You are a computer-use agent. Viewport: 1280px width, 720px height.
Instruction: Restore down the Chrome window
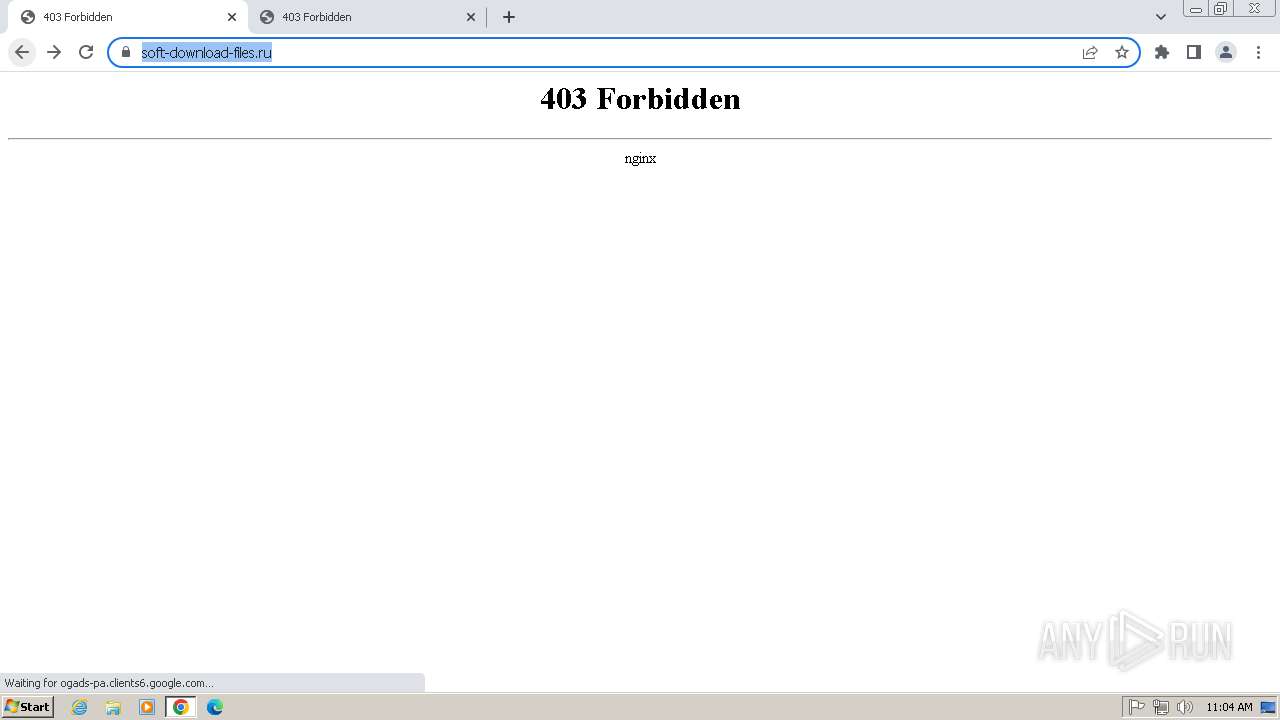coord(1221,9)
